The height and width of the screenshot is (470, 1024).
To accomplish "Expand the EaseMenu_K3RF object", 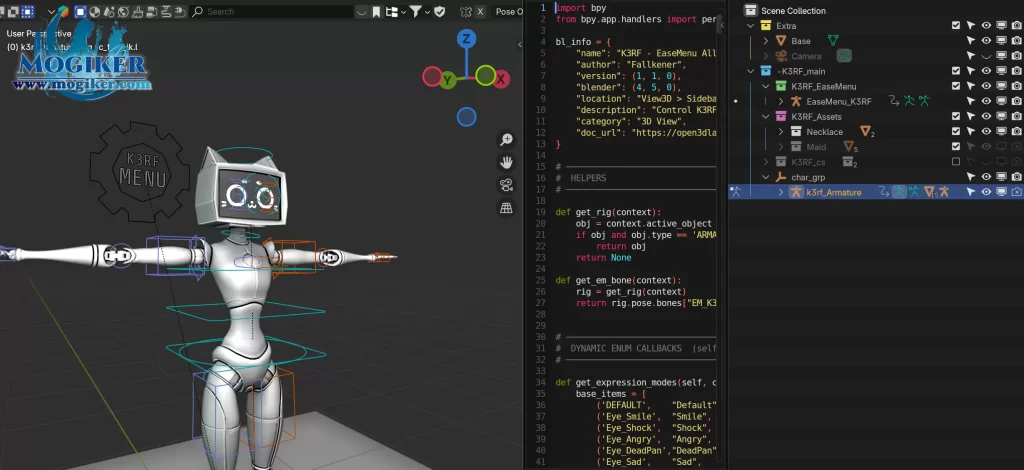I will [x=781, y=101].
